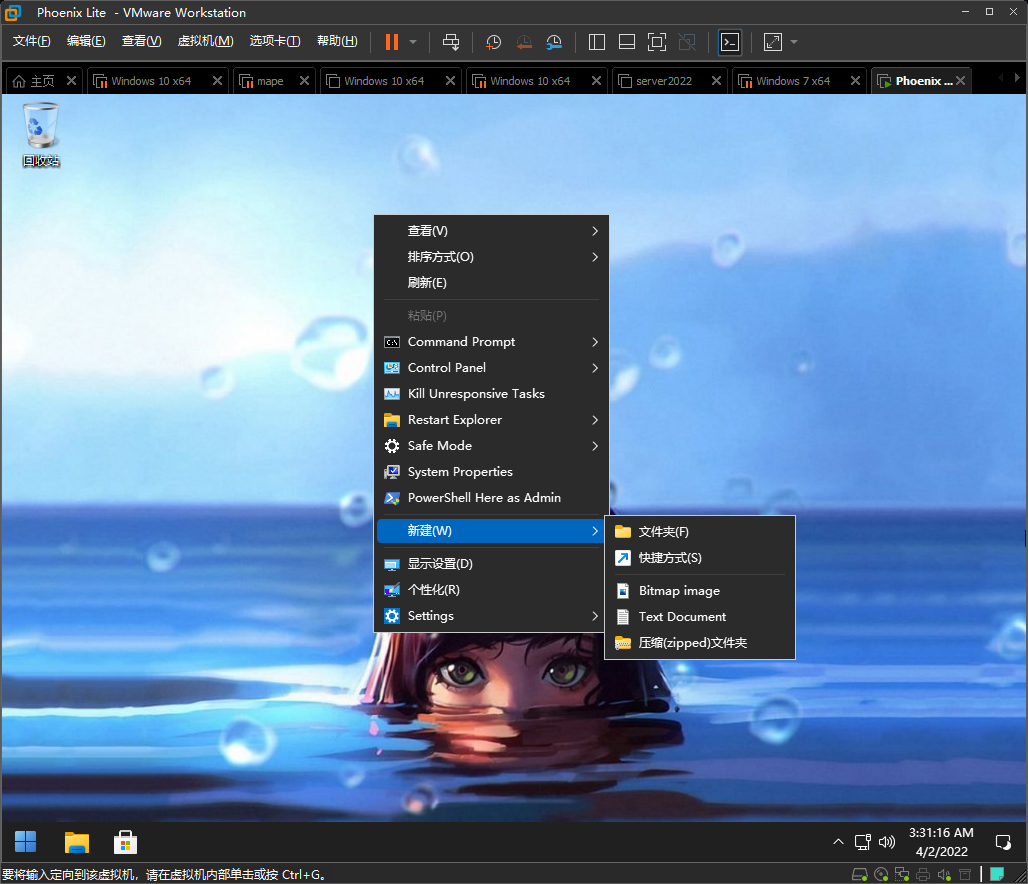Select Kill Unresponsive Tasks menu entry

pyautogui.click(x=476, y=394)
